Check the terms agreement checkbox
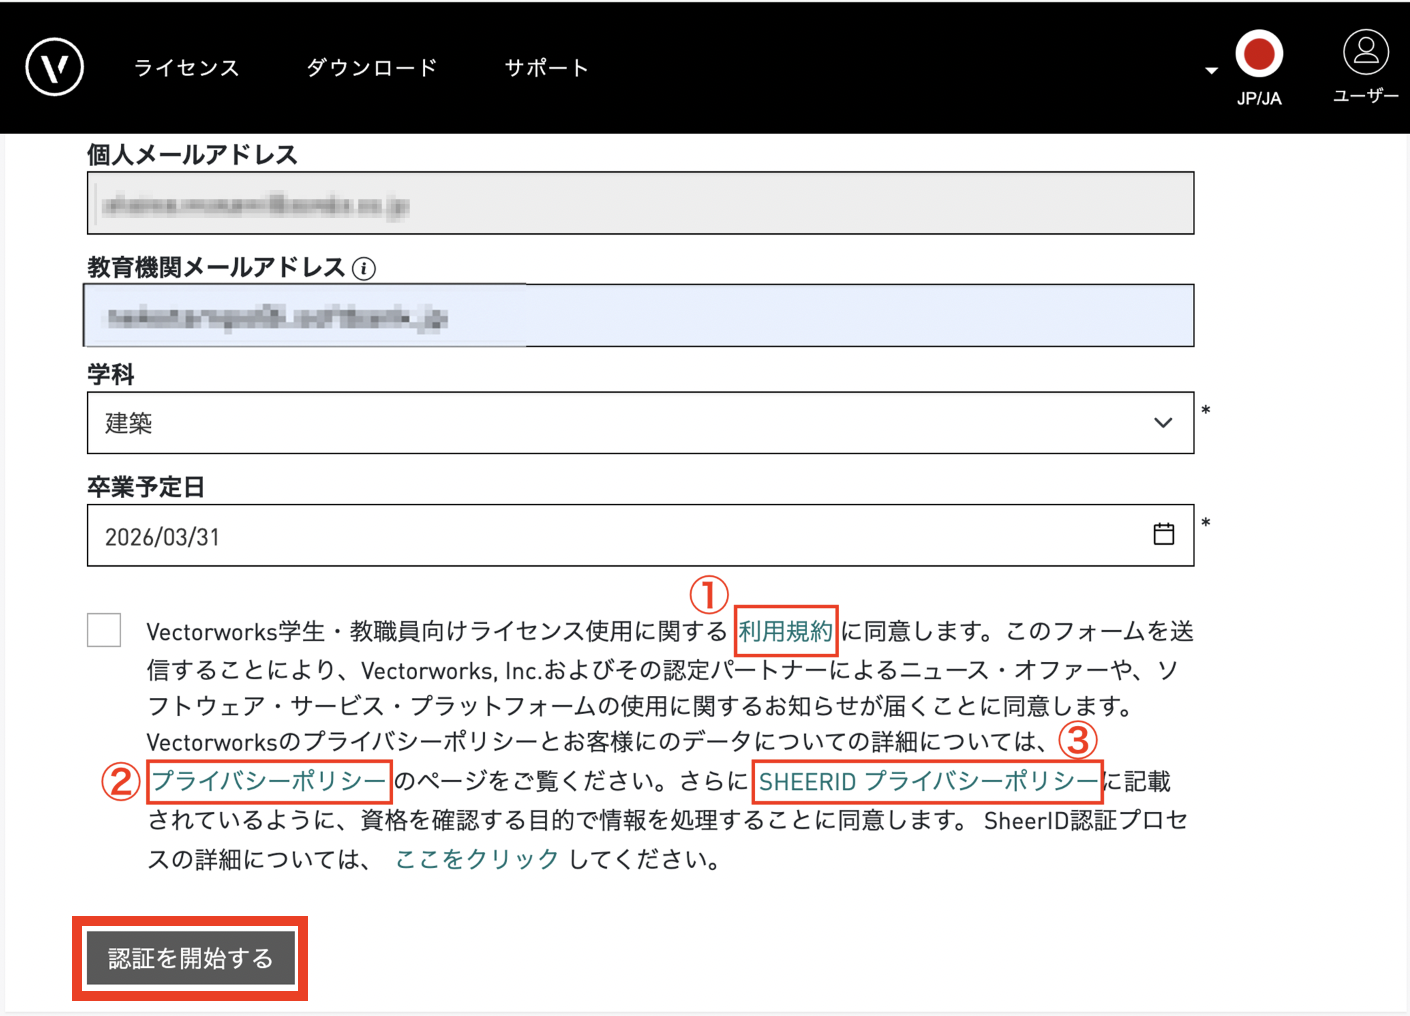 (x=104, y=630)
